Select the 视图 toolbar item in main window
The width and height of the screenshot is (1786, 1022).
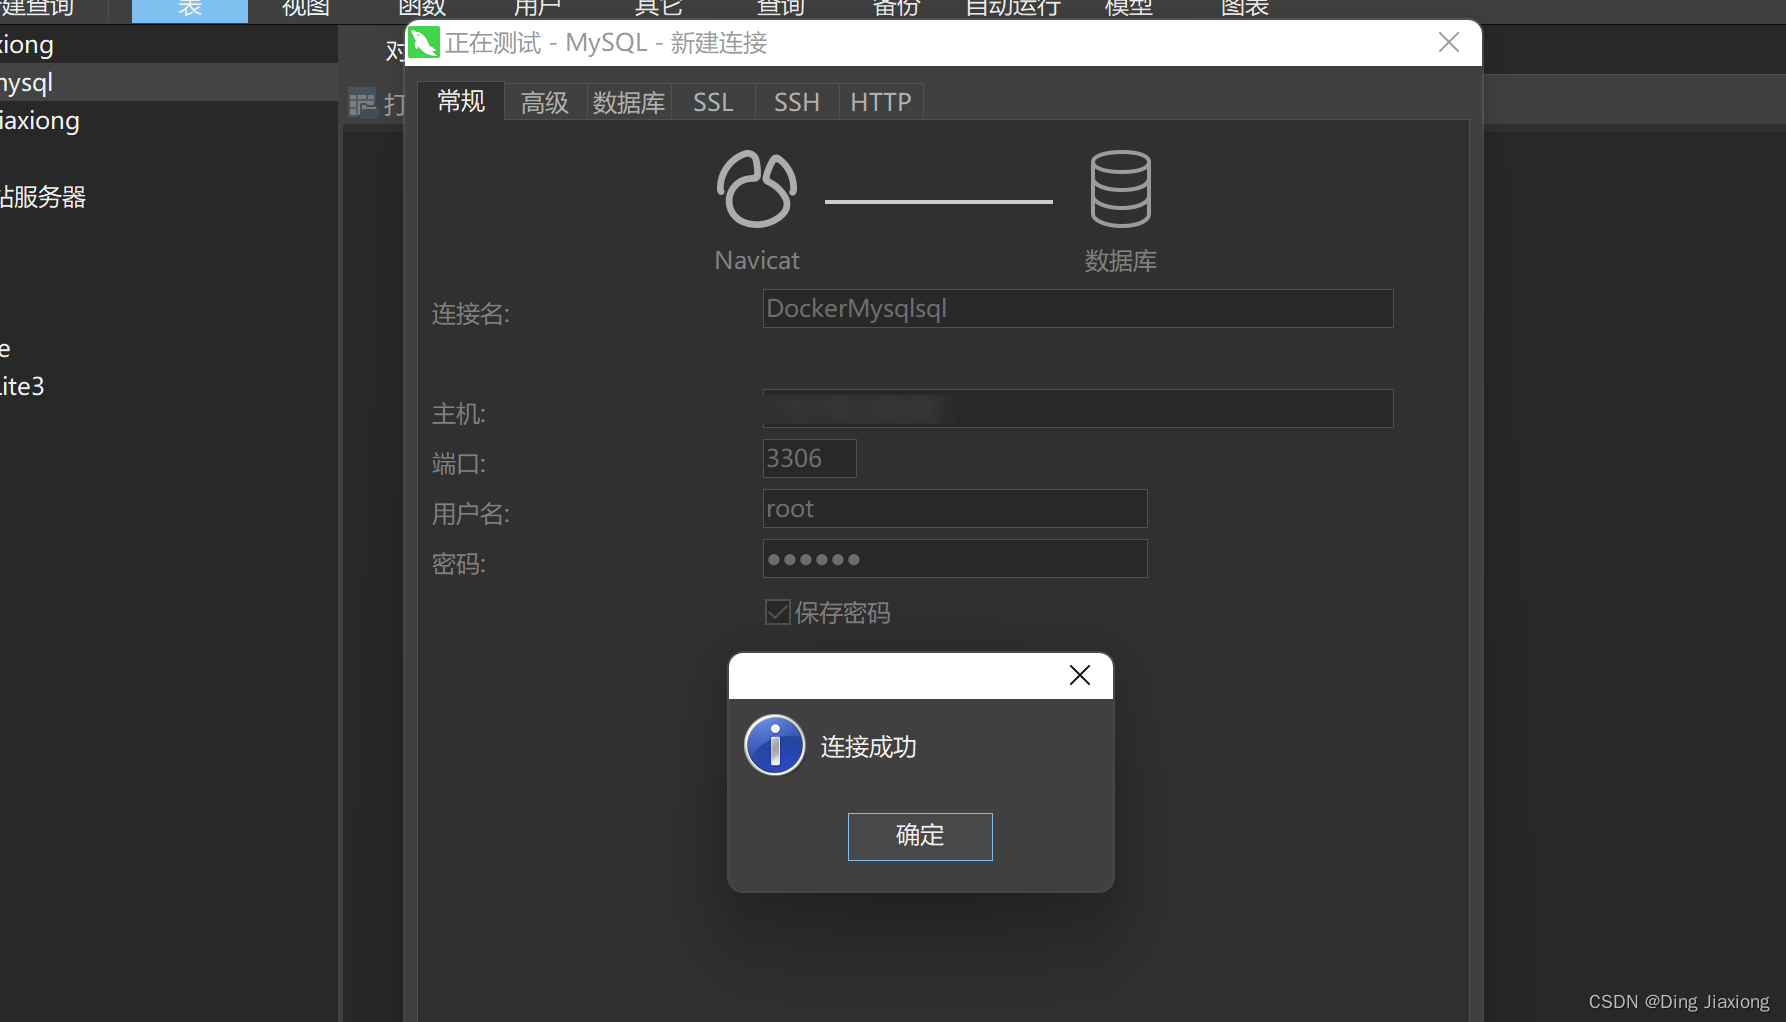point(306,9)
